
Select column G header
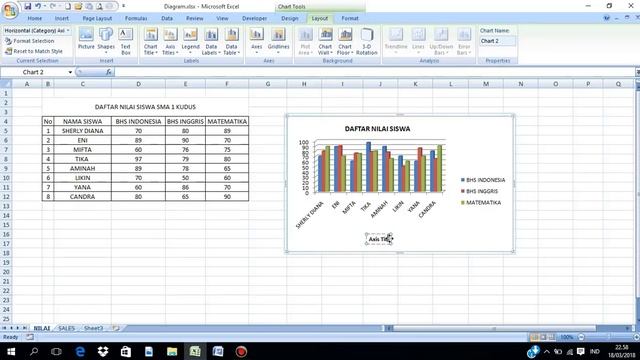(268, 84)
